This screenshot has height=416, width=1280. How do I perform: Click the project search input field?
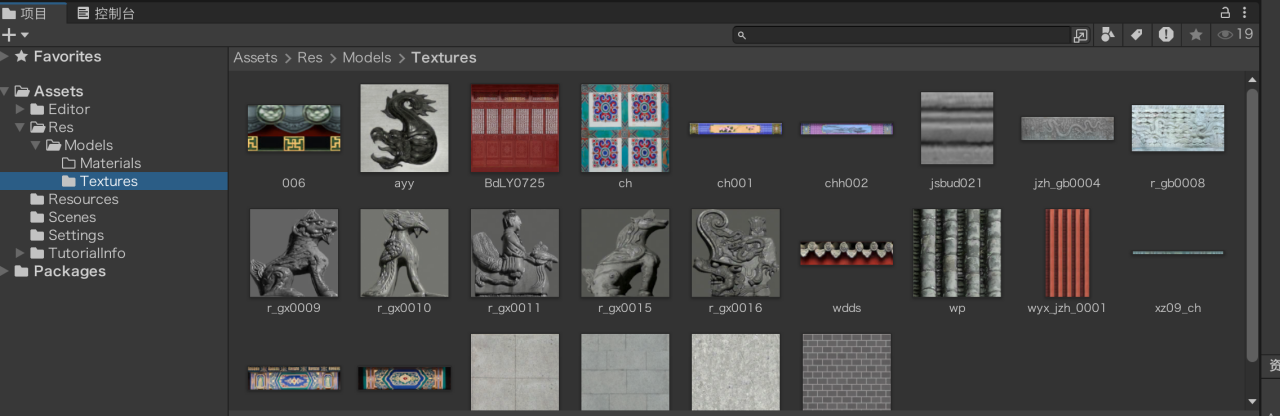pos(901,35)
